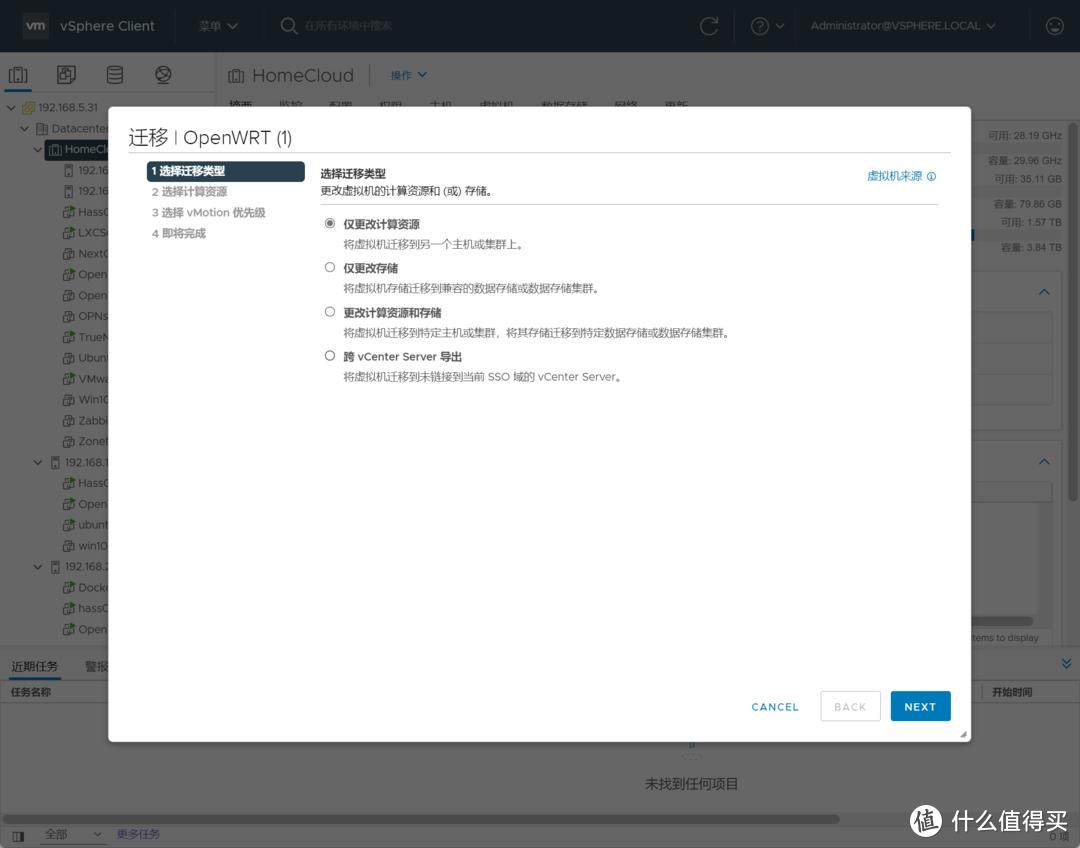Click CANCEL to dismiss the migration wizard

(774, 706)
